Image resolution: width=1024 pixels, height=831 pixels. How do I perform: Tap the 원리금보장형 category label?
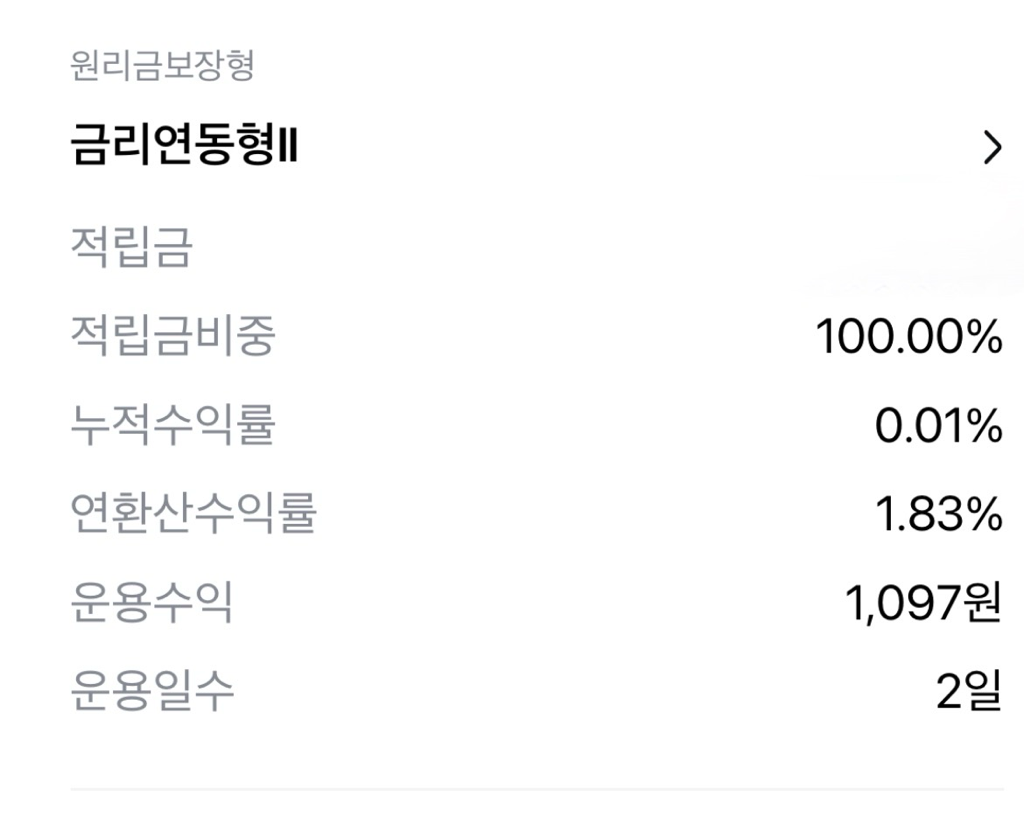tap(162, 67)
